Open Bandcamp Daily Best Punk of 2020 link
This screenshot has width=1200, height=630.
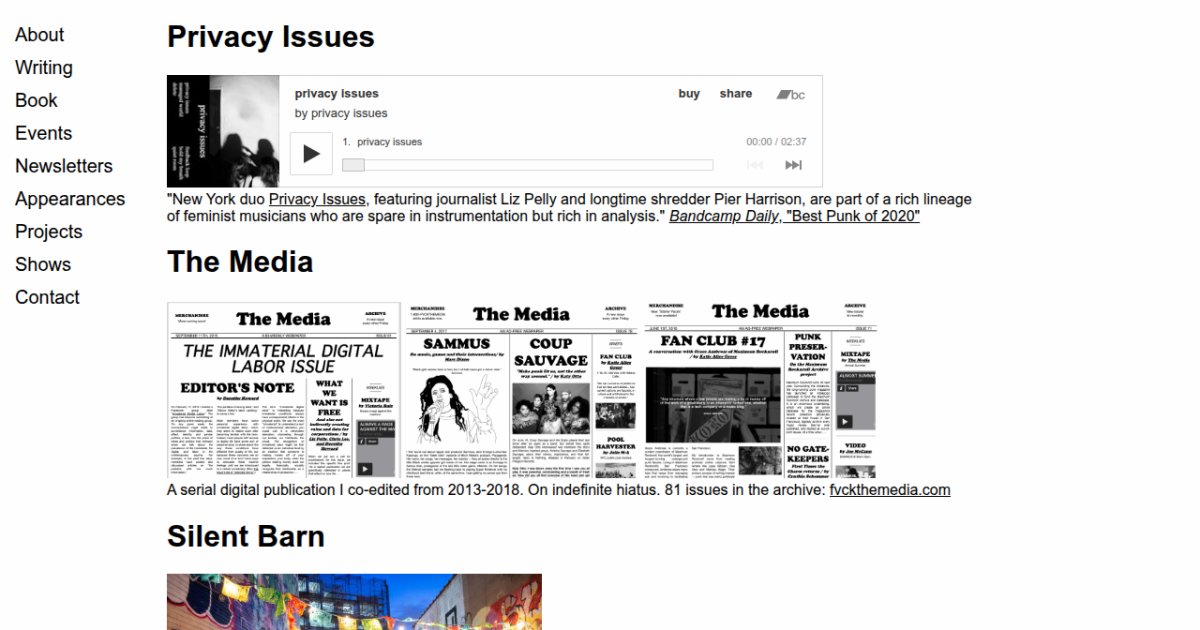coord(794,216)
